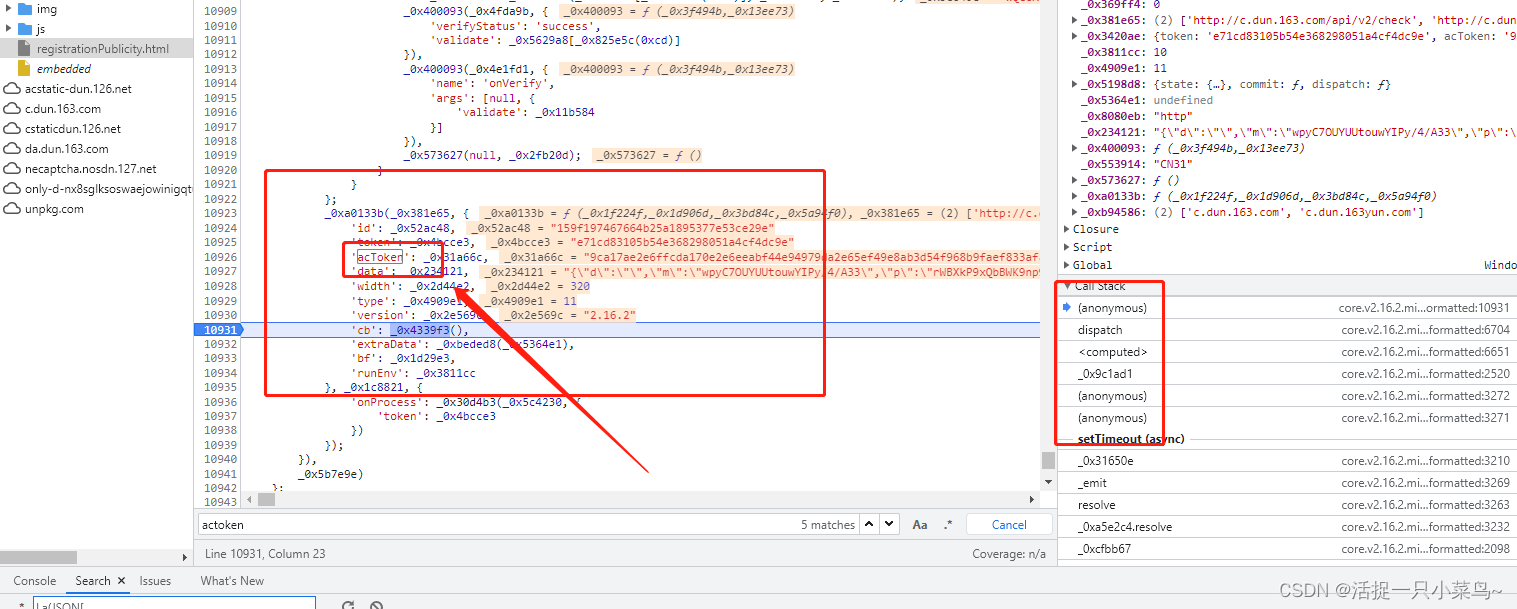The width and height of the screenshot is (1517, 609).
Task: Expand the _0x3420ae scope variable
Action: (1074, 36)
